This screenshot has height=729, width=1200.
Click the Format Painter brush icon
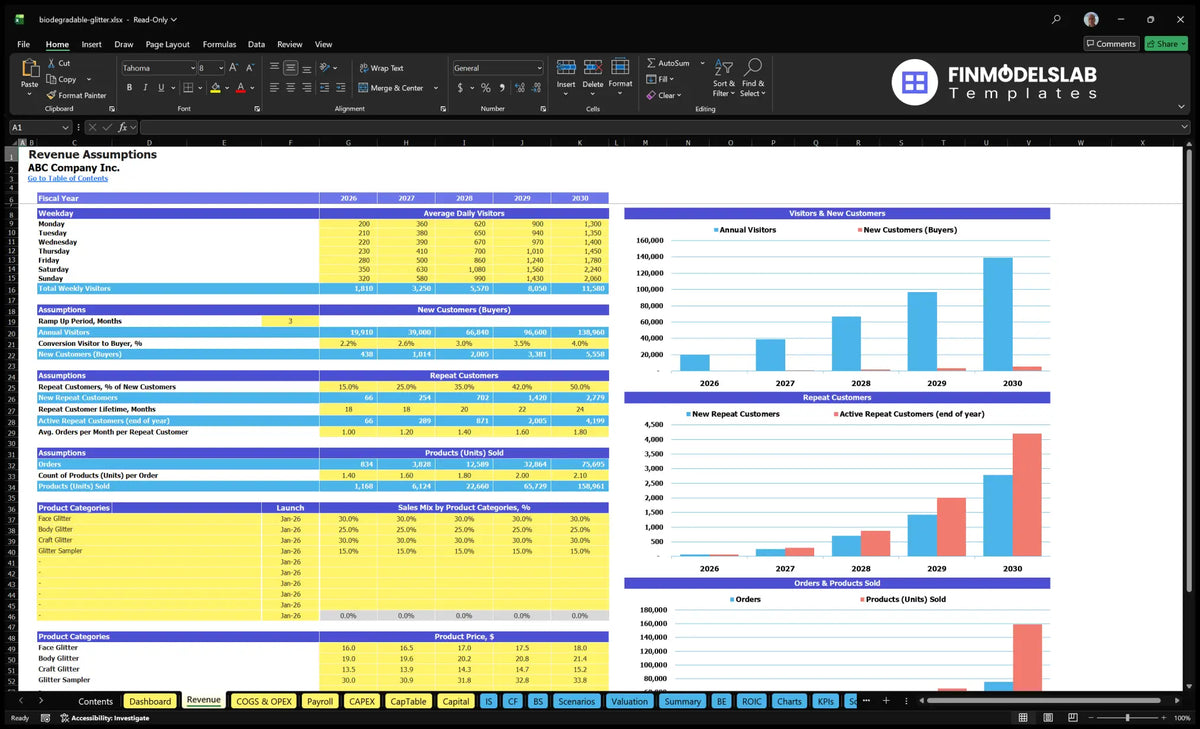pos(51,95)
